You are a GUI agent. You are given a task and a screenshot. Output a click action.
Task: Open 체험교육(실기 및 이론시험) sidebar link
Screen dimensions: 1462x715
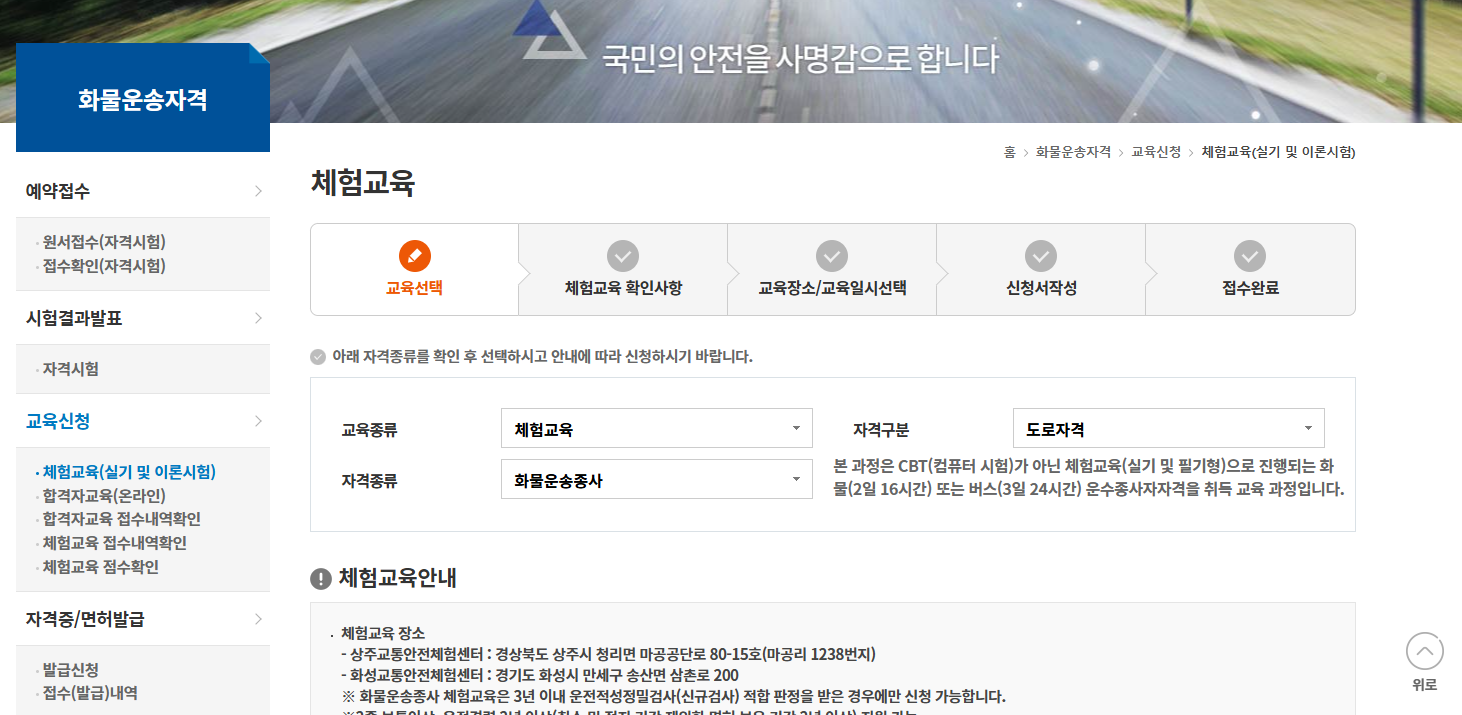click(128, 472)
